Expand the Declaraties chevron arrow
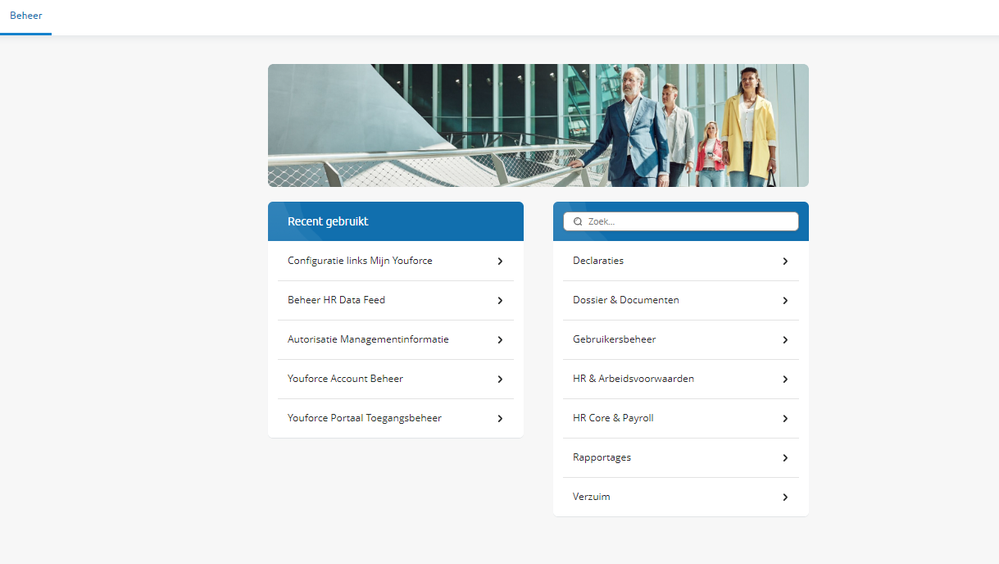This screenshot has height=564, width=999. [x=785, y=261]
